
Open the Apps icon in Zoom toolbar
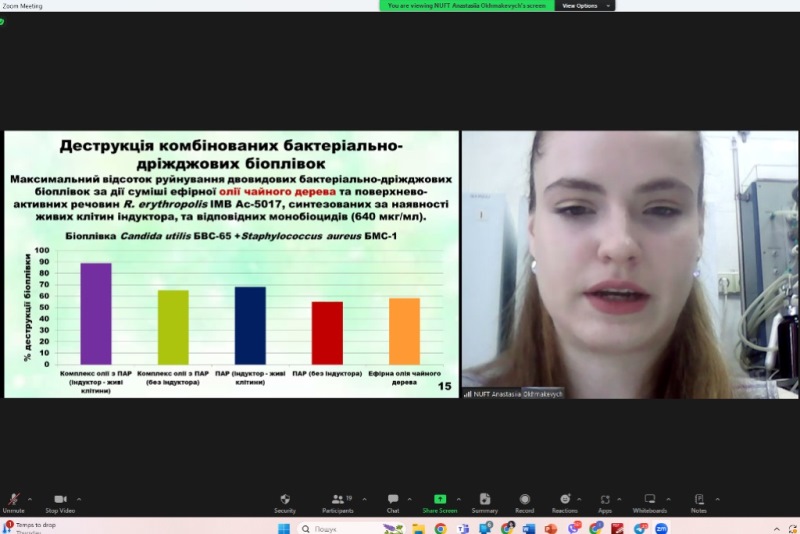point(605,499)
